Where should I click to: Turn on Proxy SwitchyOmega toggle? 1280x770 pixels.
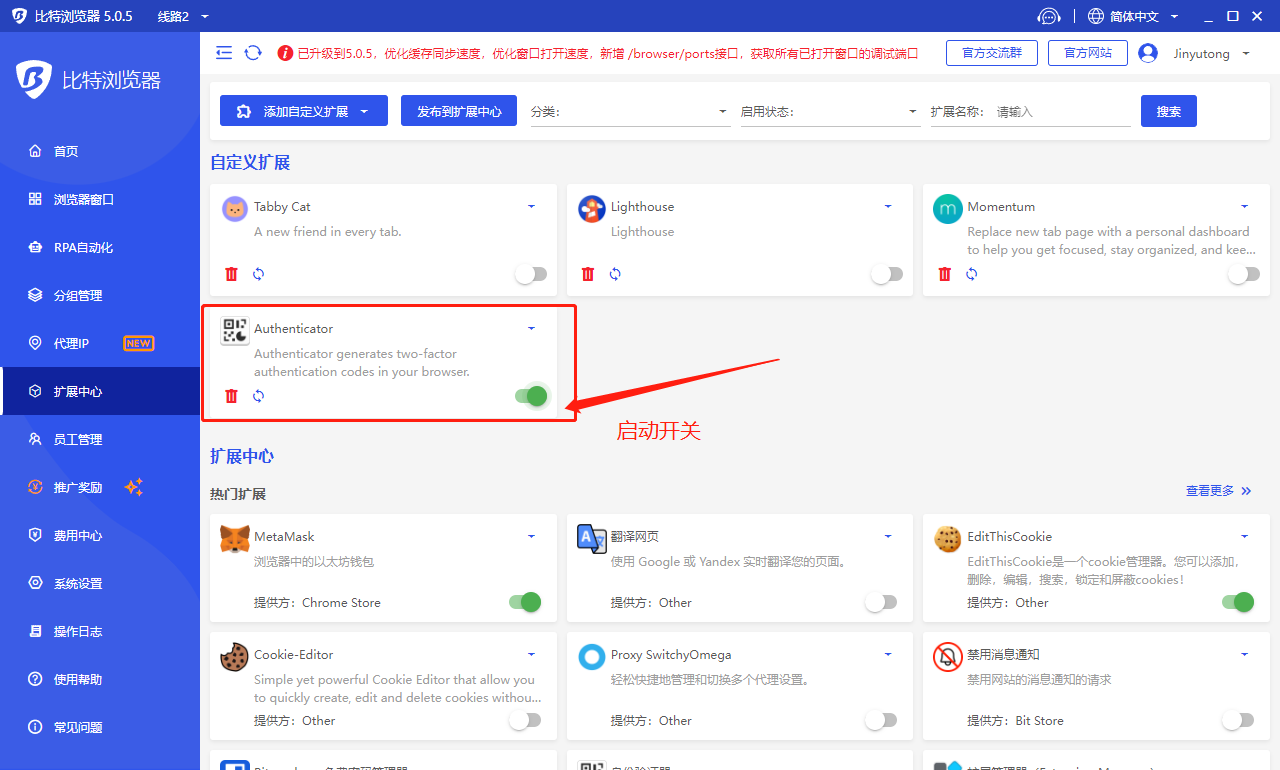click(x=881, y=720)
